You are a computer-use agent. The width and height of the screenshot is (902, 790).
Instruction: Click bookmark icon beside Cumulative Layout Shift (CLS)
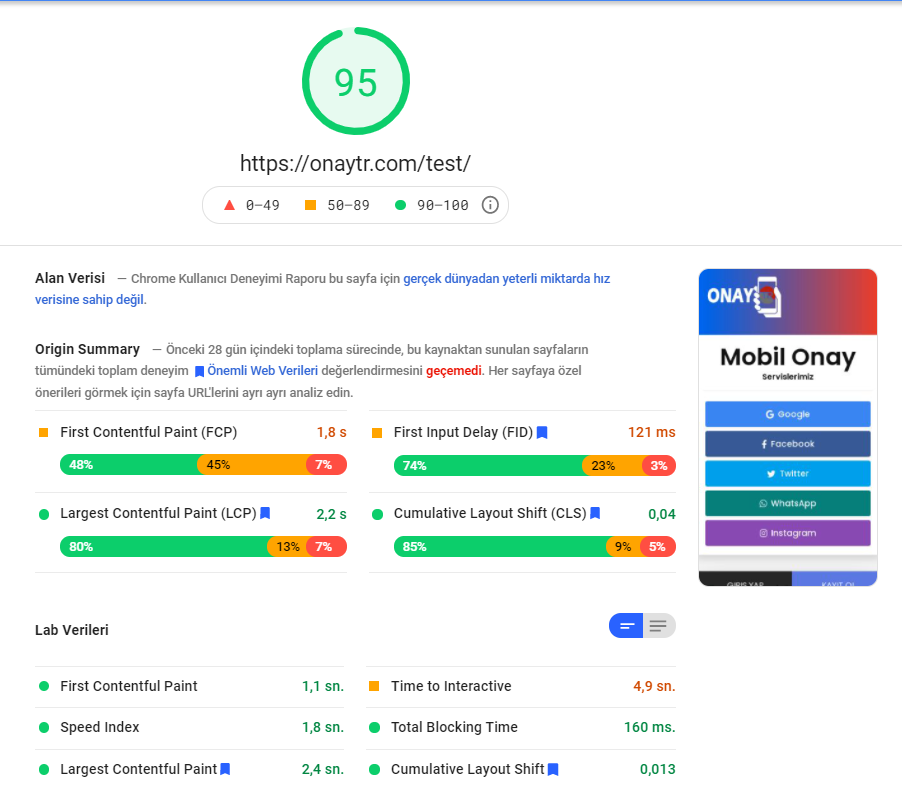click(595, 514)
